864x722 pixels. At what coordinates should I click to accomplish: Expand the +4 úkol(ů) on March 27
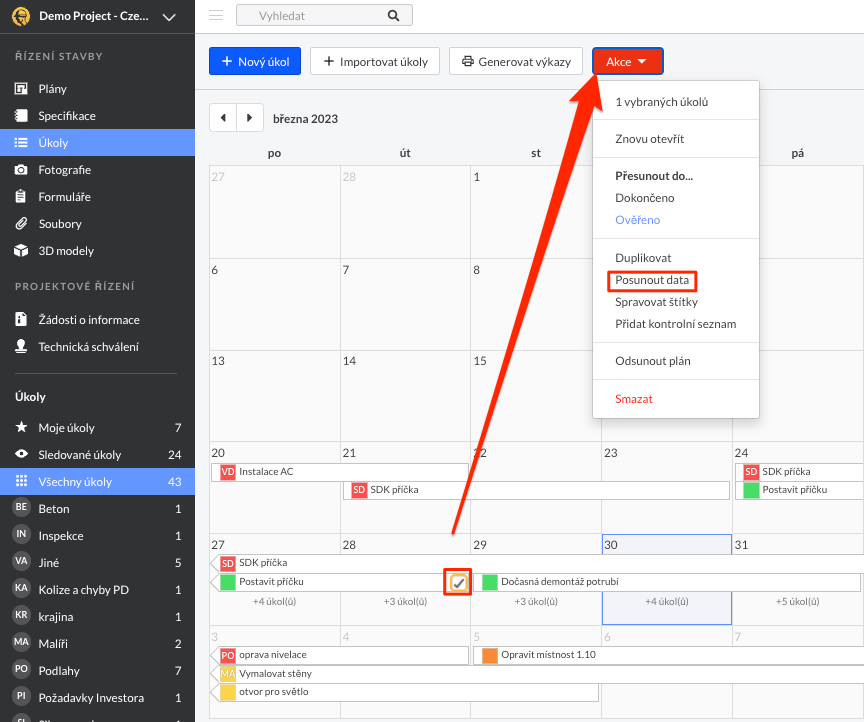pos(274,602)
